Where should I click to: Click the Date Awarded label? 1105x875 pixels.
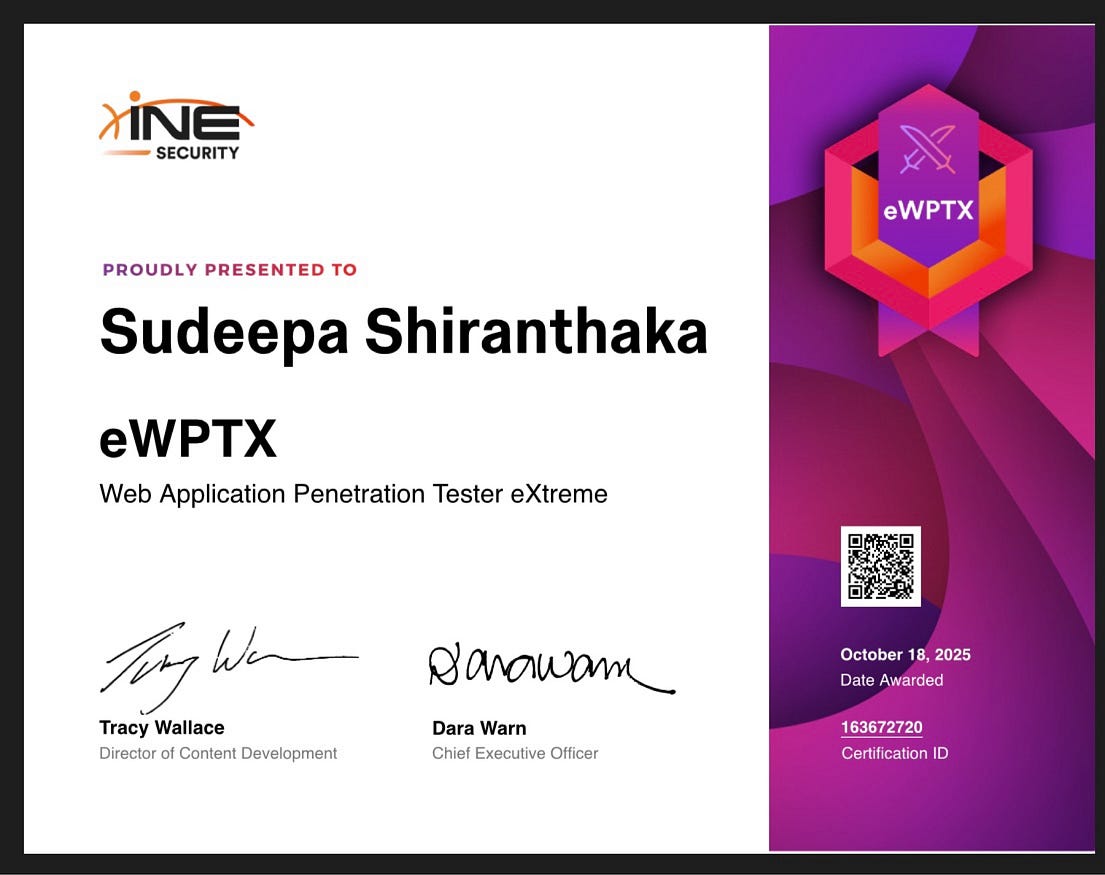pos(891,680)
